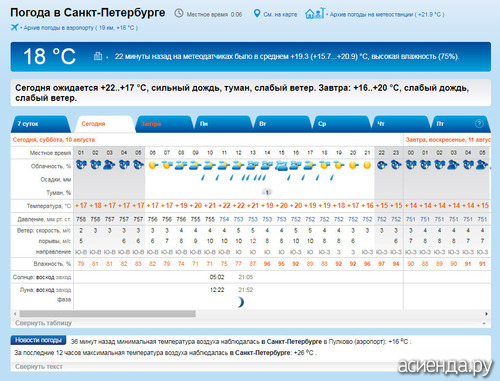The image size is (500, 381).
Task: Open the help question mark icon on the tab bar
Action: point(479,124)
